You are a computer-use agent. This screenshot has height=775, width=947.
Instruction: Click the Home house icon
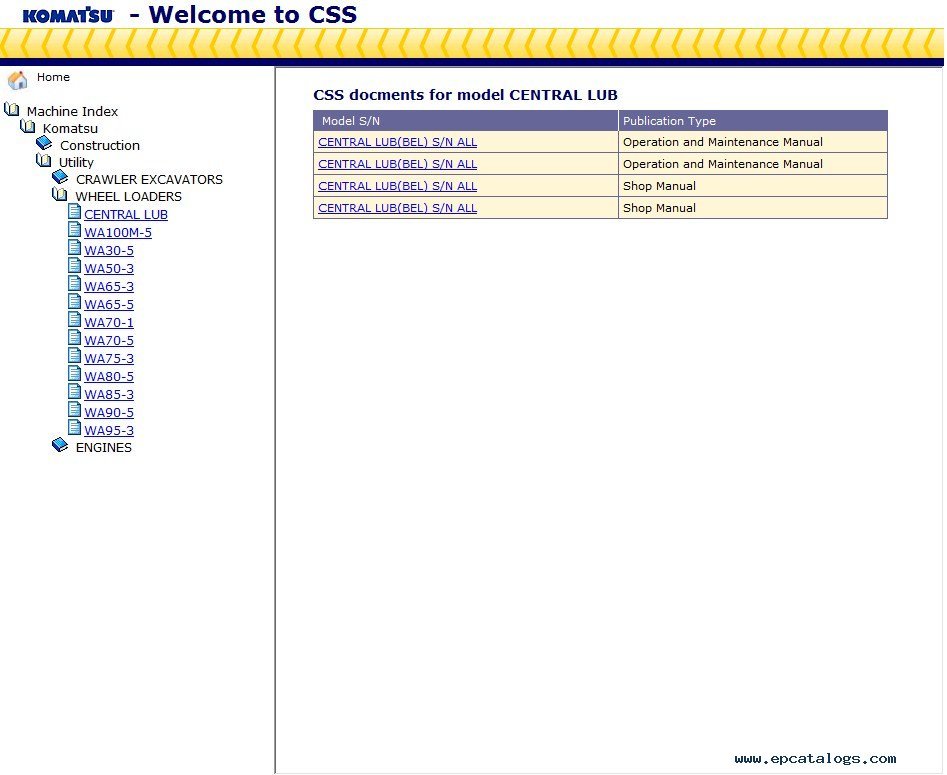[17, 79]
